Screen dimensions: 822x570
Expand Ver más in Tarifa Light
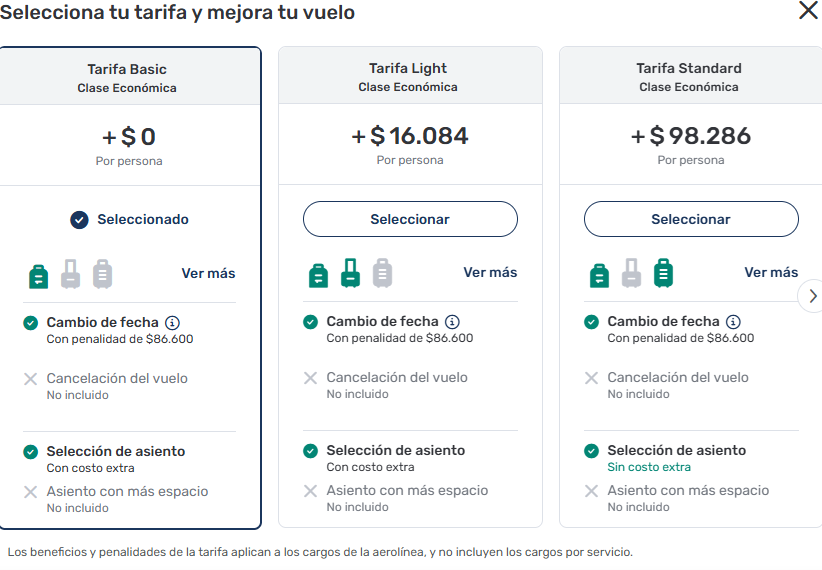click(490, 272)
